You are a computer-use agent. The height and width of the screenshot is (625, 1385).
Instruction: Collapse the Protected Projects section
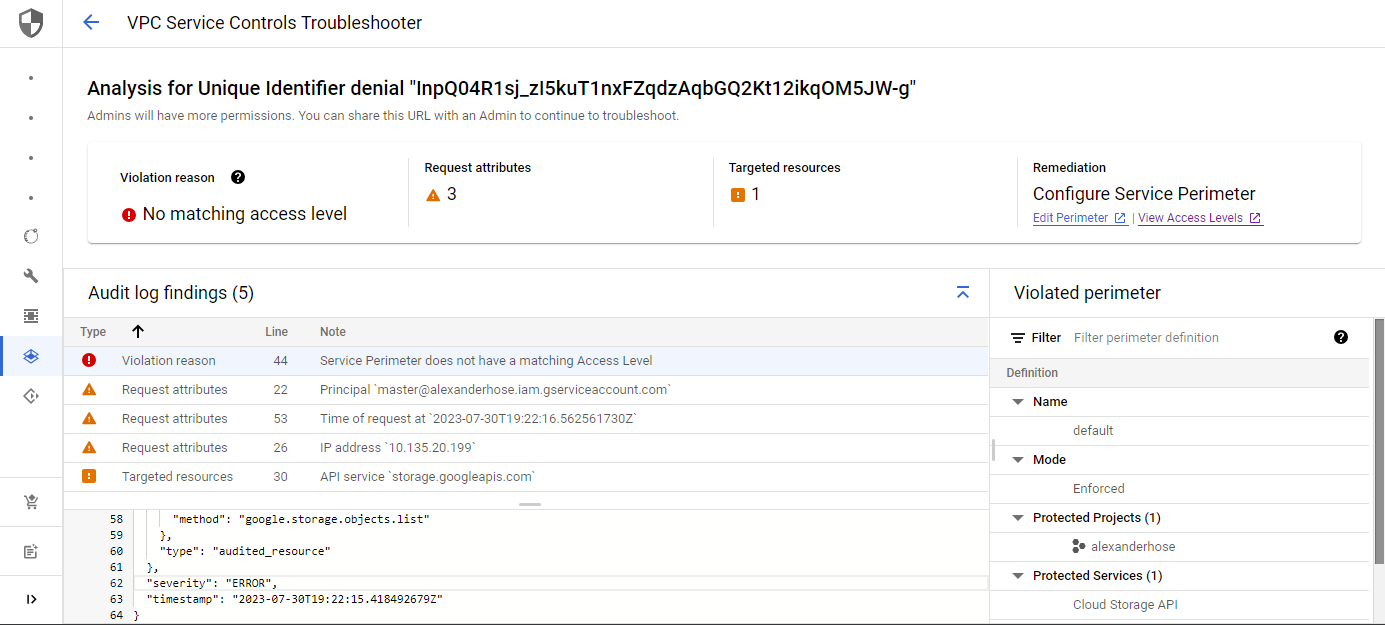click(x=1018, y=518)
